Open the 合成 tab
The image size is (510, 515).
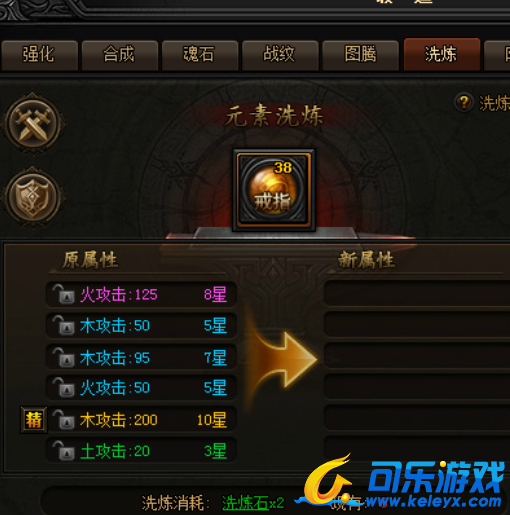(x=119, y=55)
